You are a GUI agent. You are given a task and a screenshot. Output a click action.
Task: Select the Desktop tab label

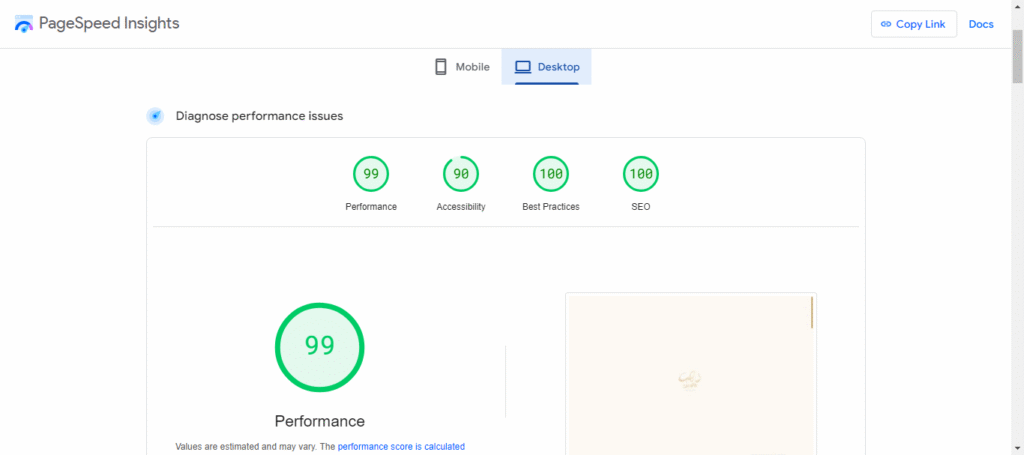tap(558, 67)
